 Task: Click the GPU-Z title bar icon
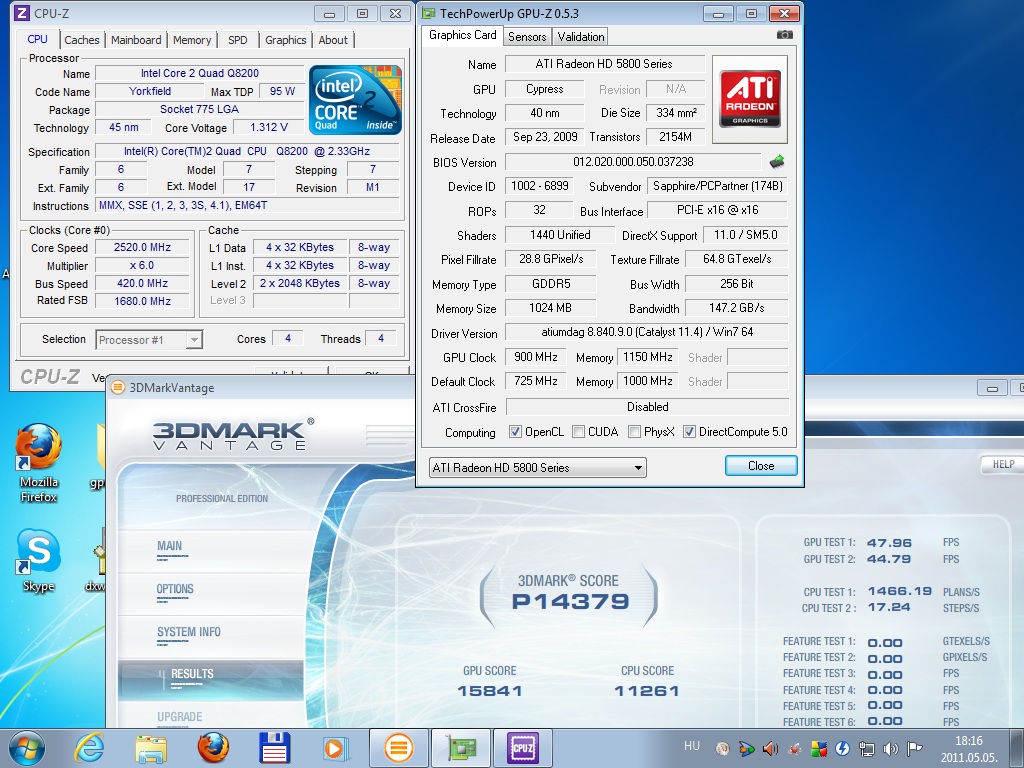click(x=428, y=13)
